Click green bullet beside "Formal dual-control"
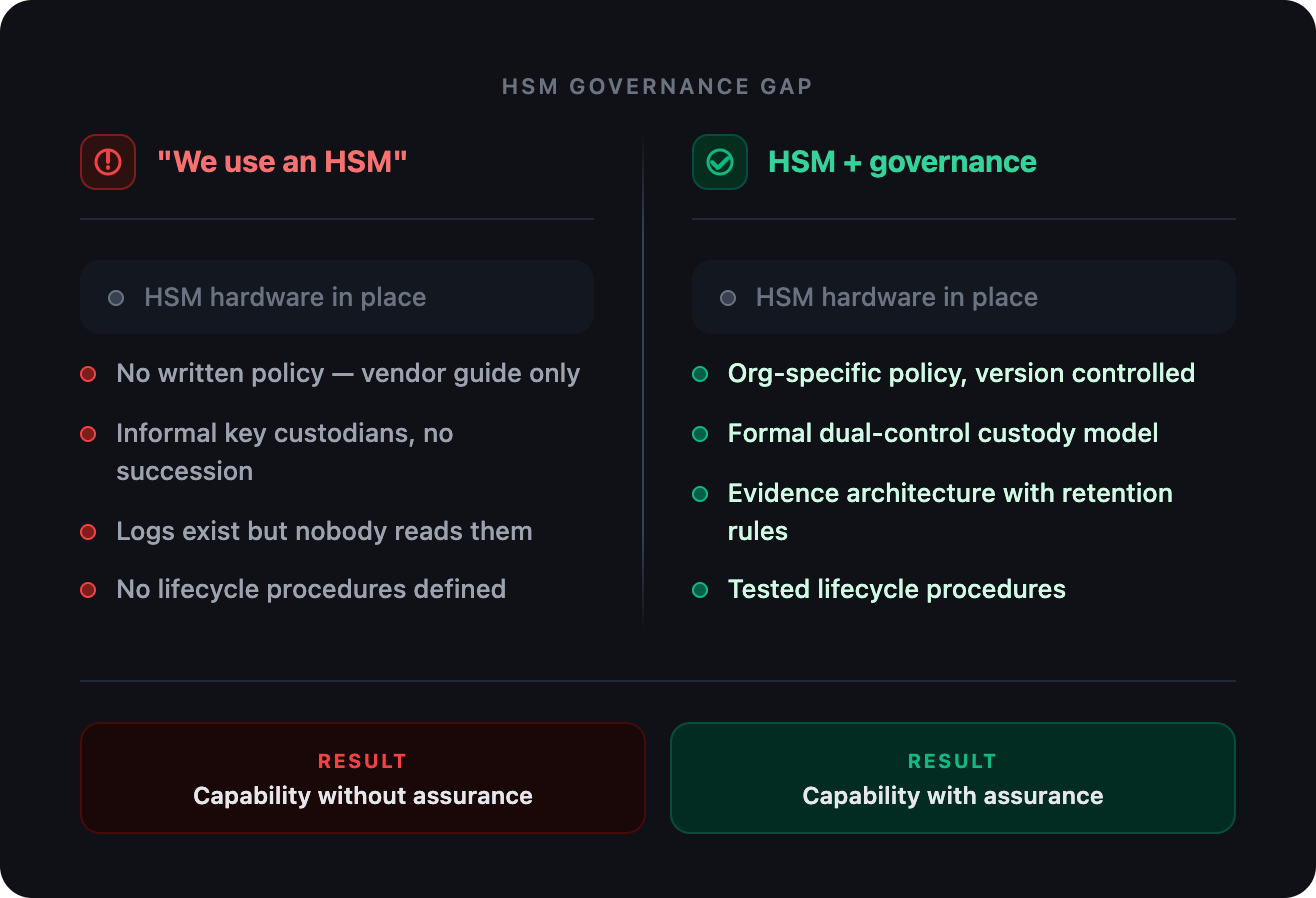Image resolution: width=1316 pixels, height=898 pixels. (x=700, y=434)
